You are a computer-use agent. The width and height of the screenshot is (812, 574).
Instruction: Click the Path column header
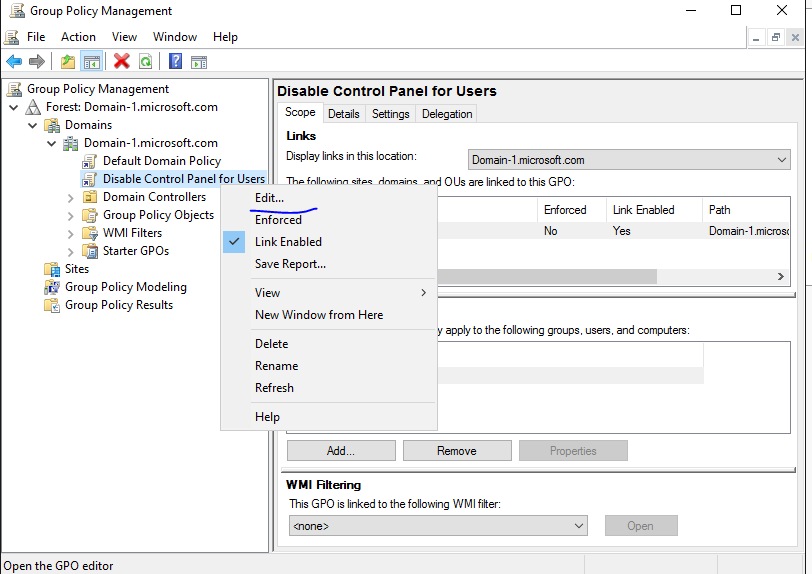(746, 210)
